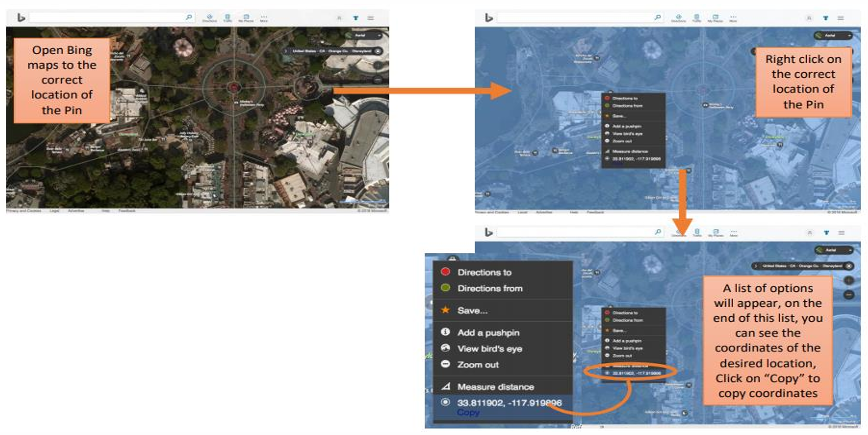Open Privacy and Cookies link under top-left map
The height and width of the screenshot is (435, 868).
(24, 211)
